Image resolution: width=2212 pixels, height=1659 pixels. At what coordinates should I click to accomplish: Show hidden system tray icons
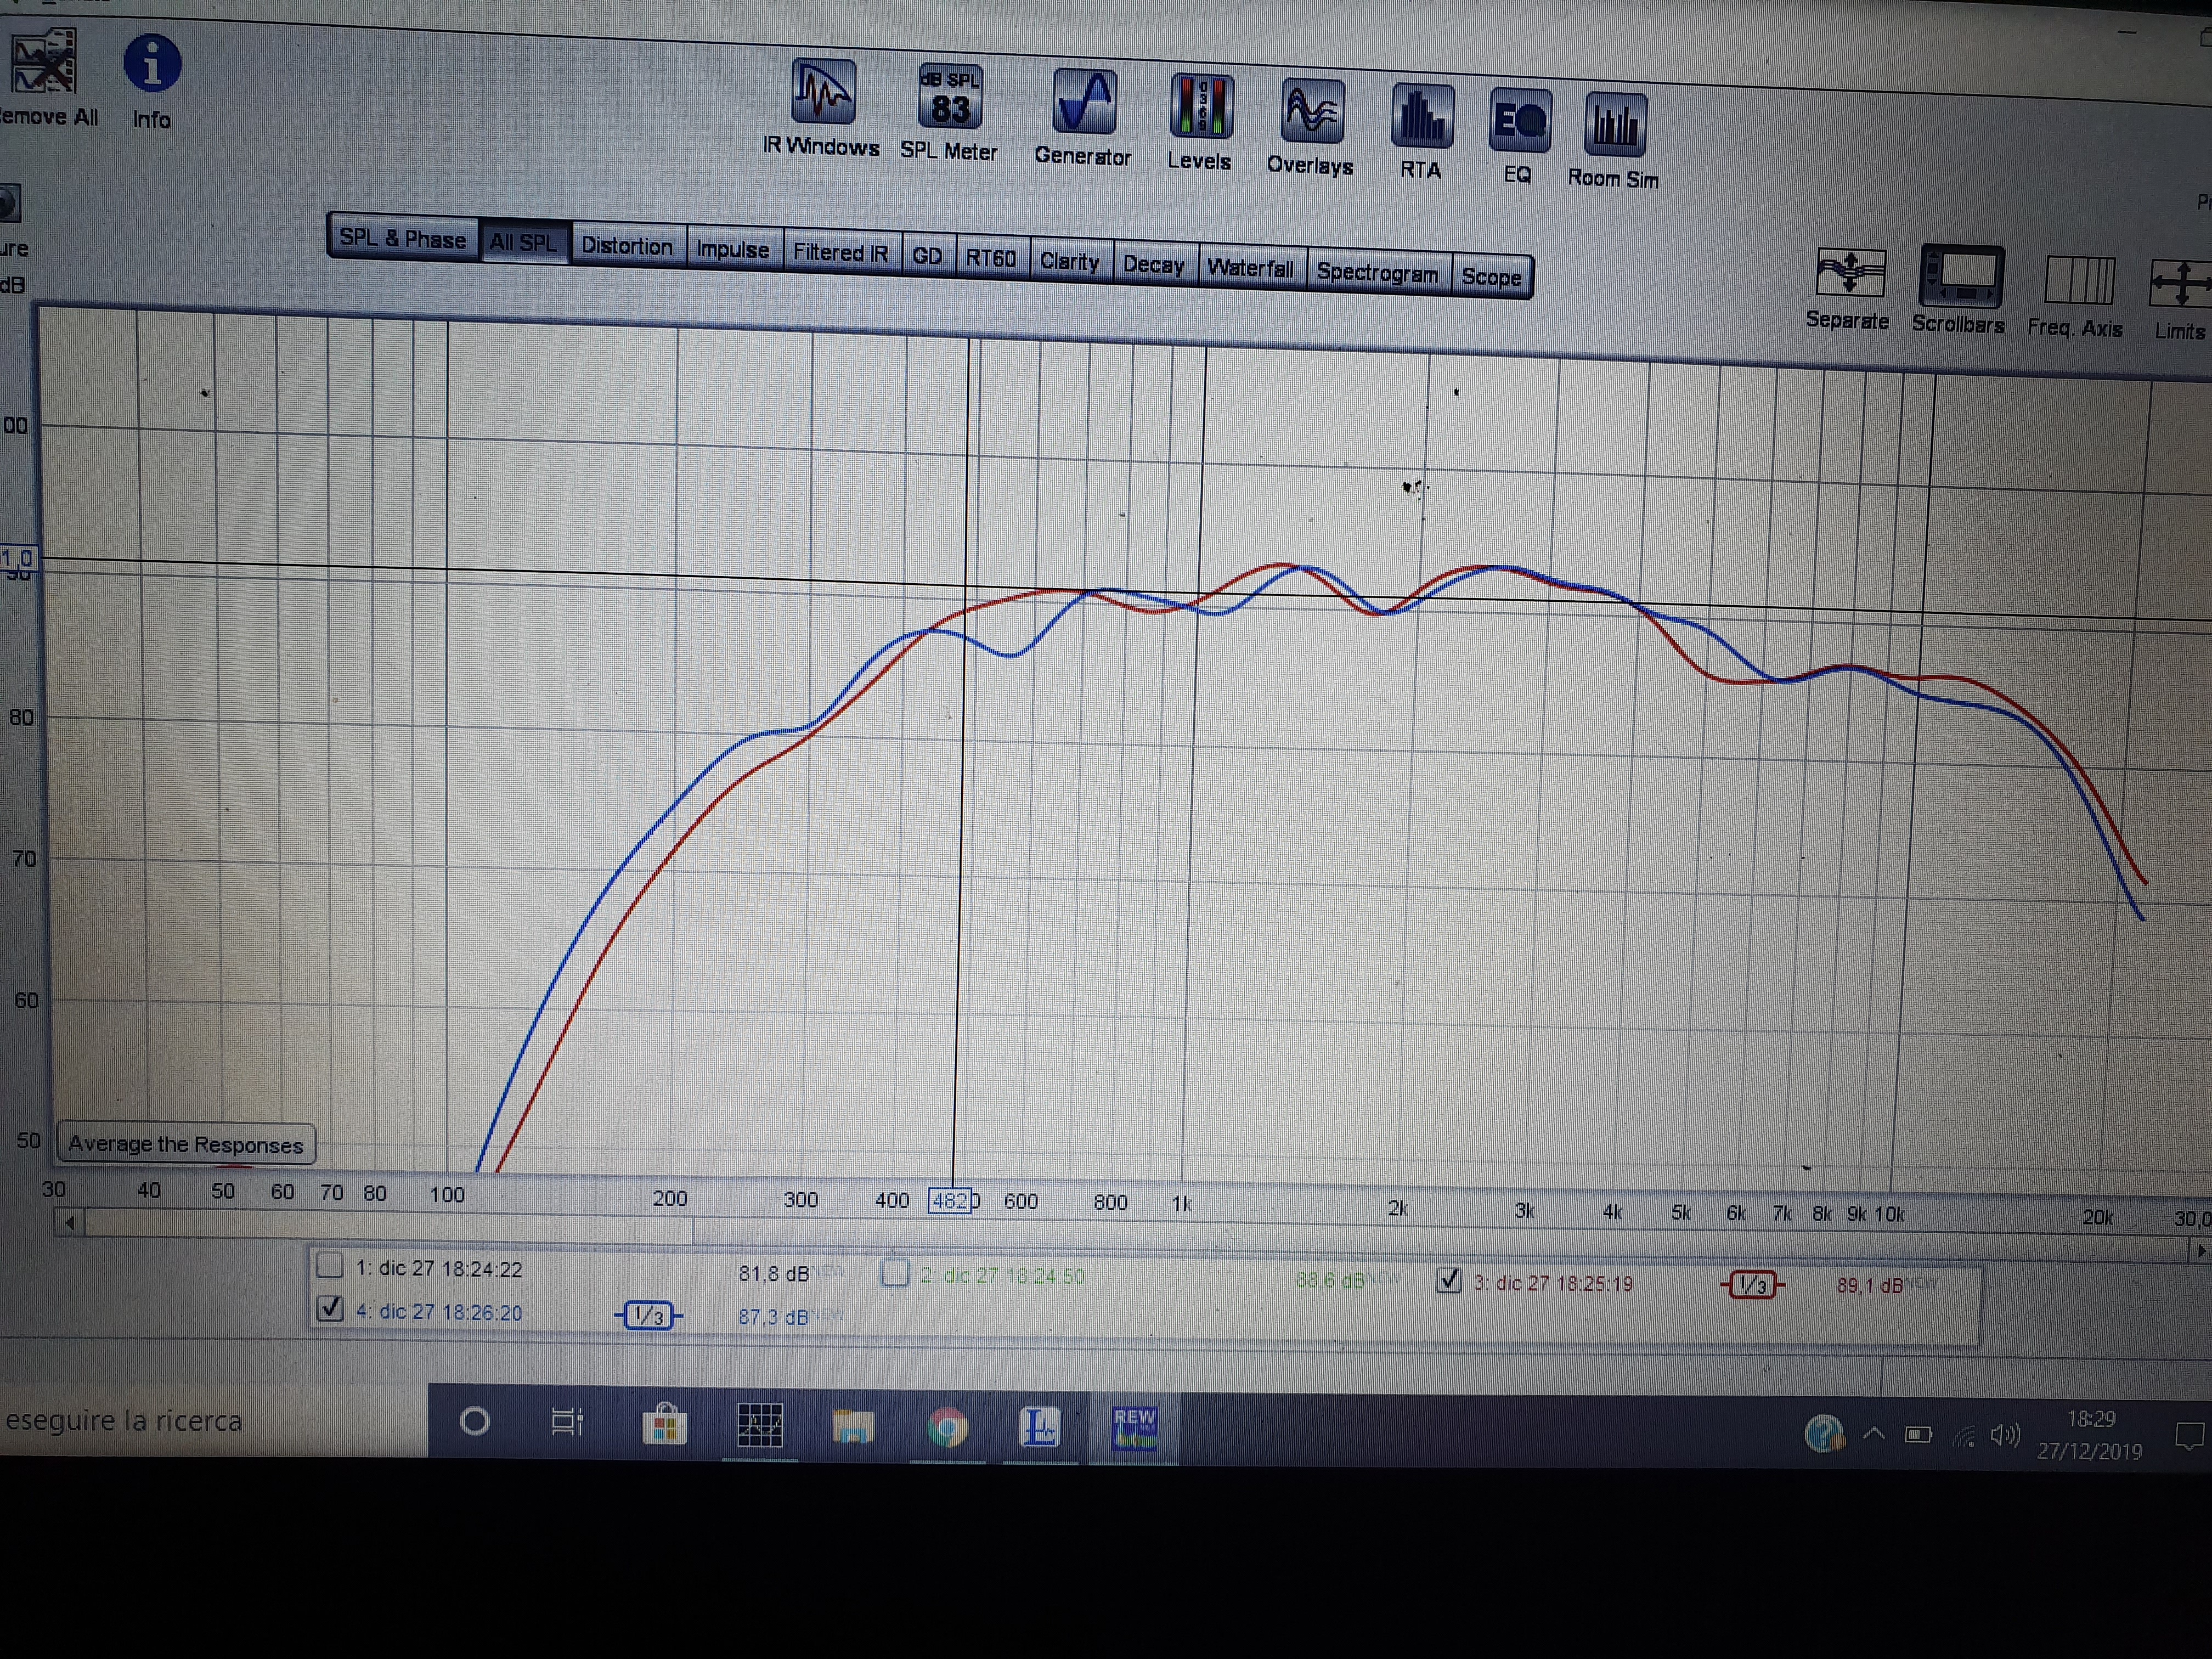1873,1434
